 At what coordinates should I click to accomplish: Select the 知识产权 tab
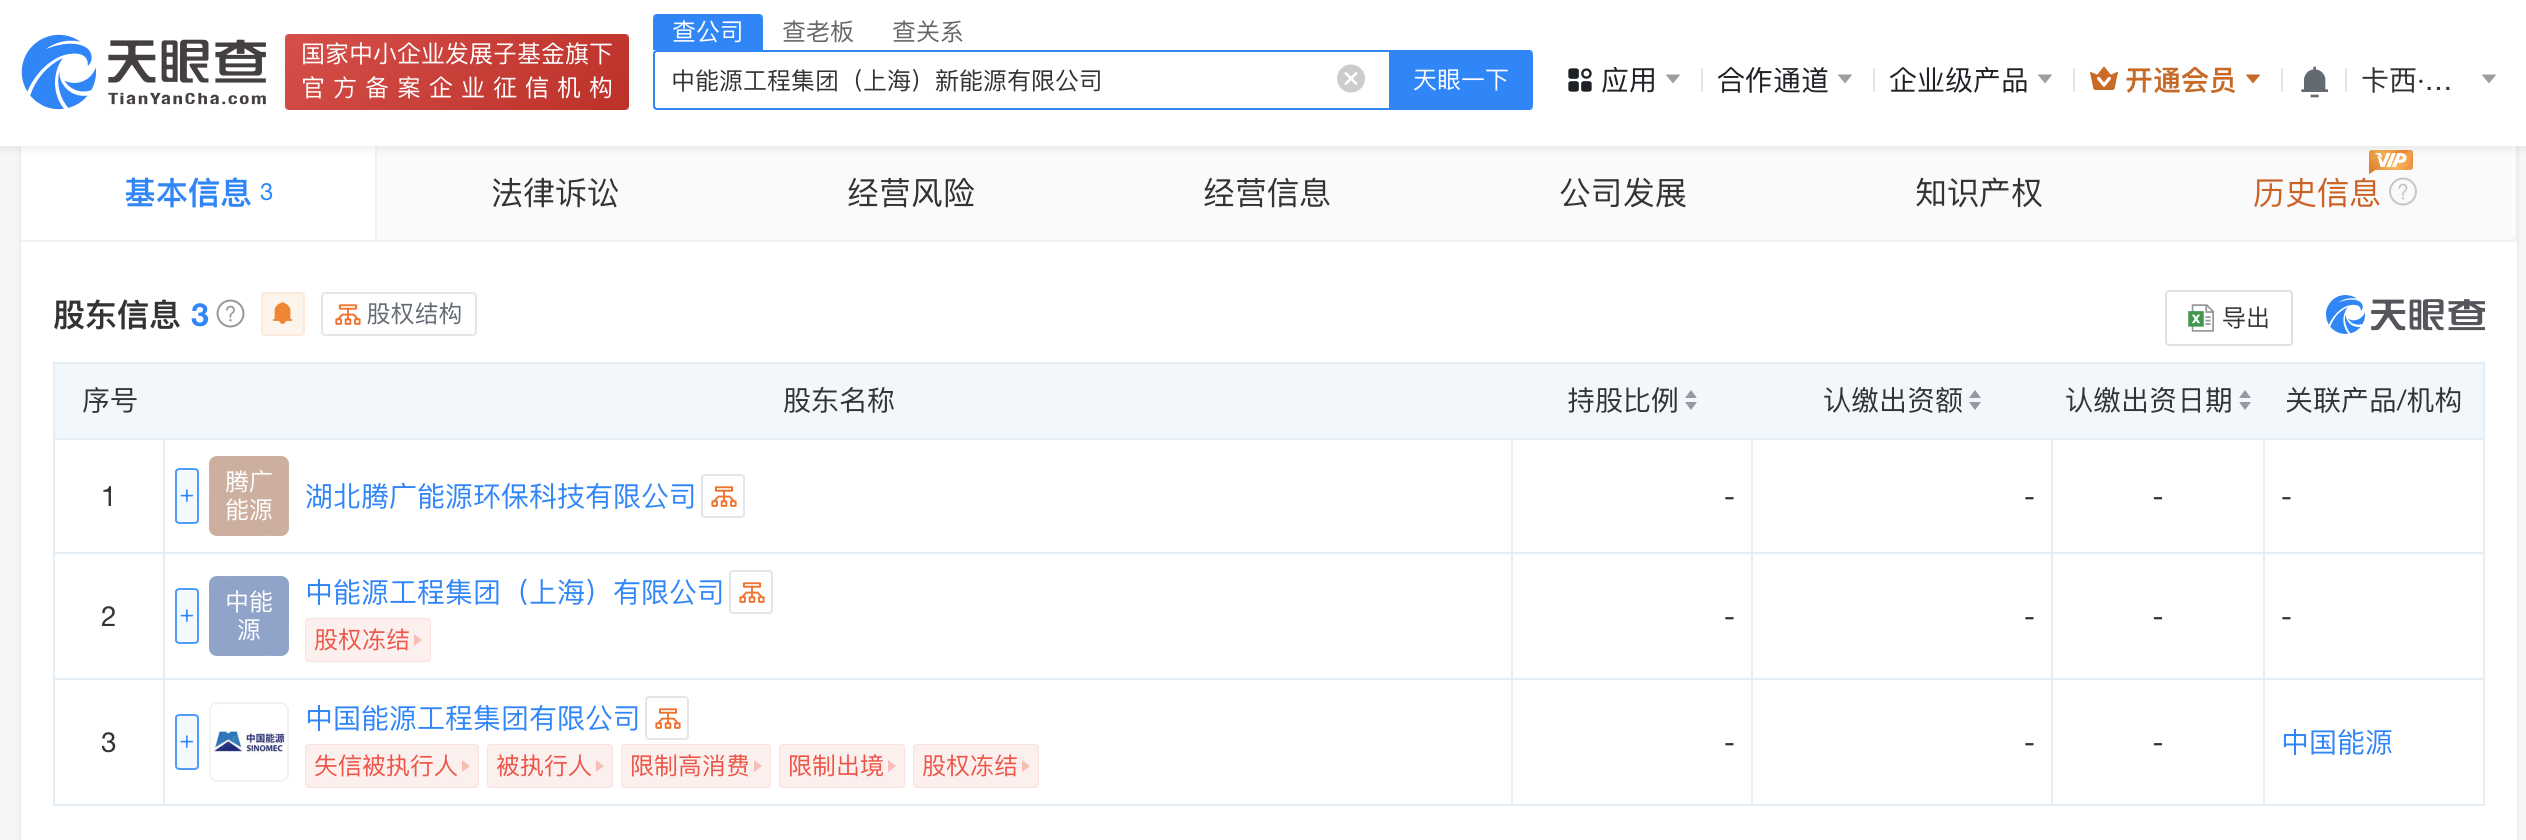pyautogui.click(x=1979, y=192)
